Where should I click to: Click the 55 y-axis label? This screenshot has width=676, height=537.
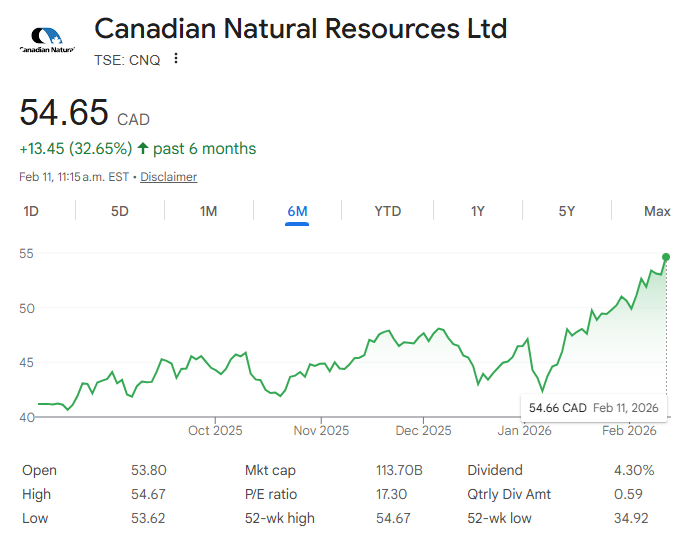[26, 253]
